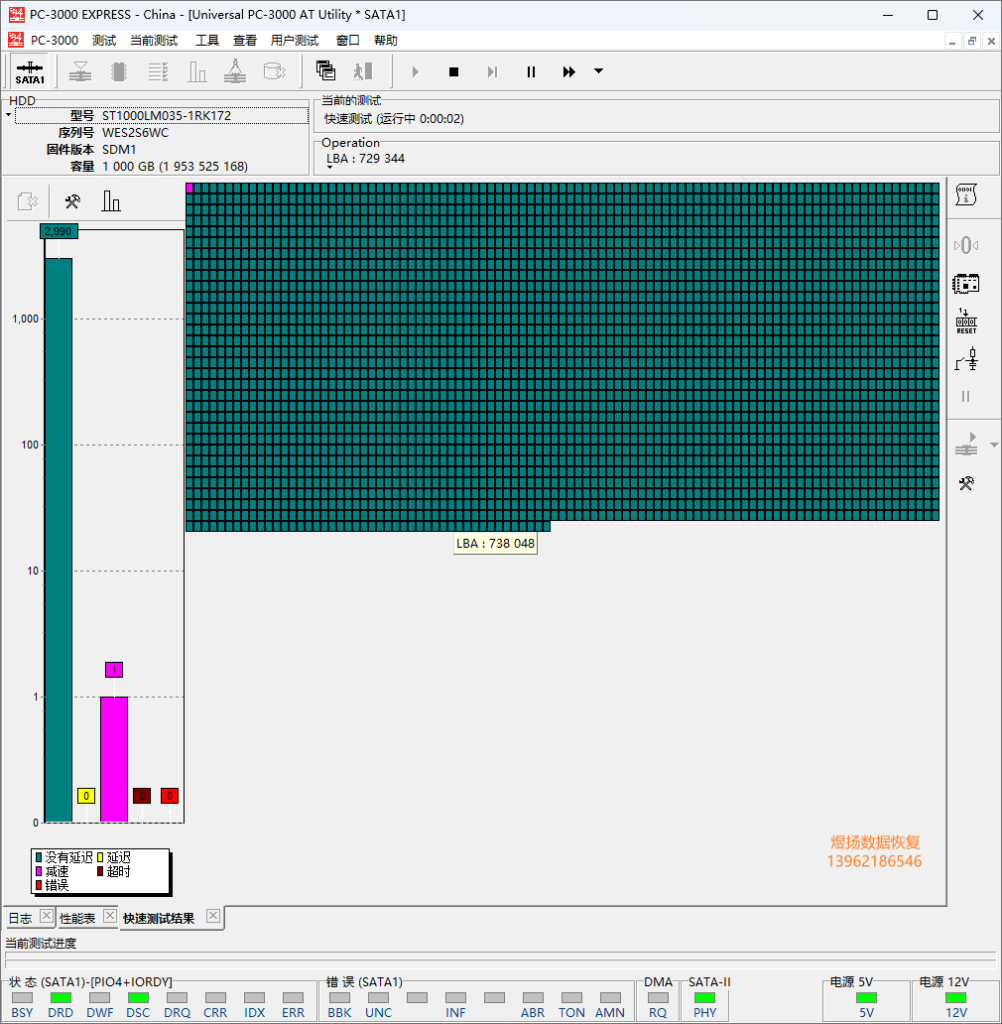This screenshot has height=1024, width=1002.
Task: Stop the running quick test
Action: pos(453,72)
